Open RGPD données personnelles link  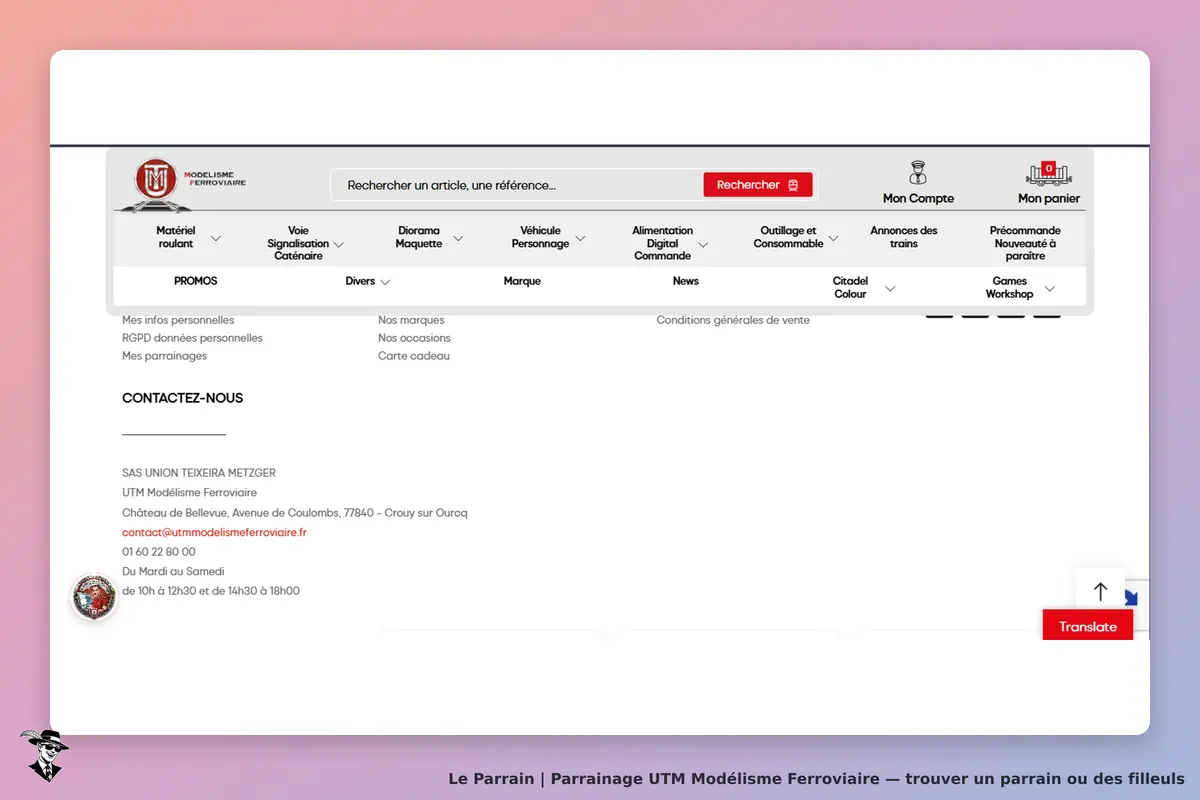[x=192, y=338]
